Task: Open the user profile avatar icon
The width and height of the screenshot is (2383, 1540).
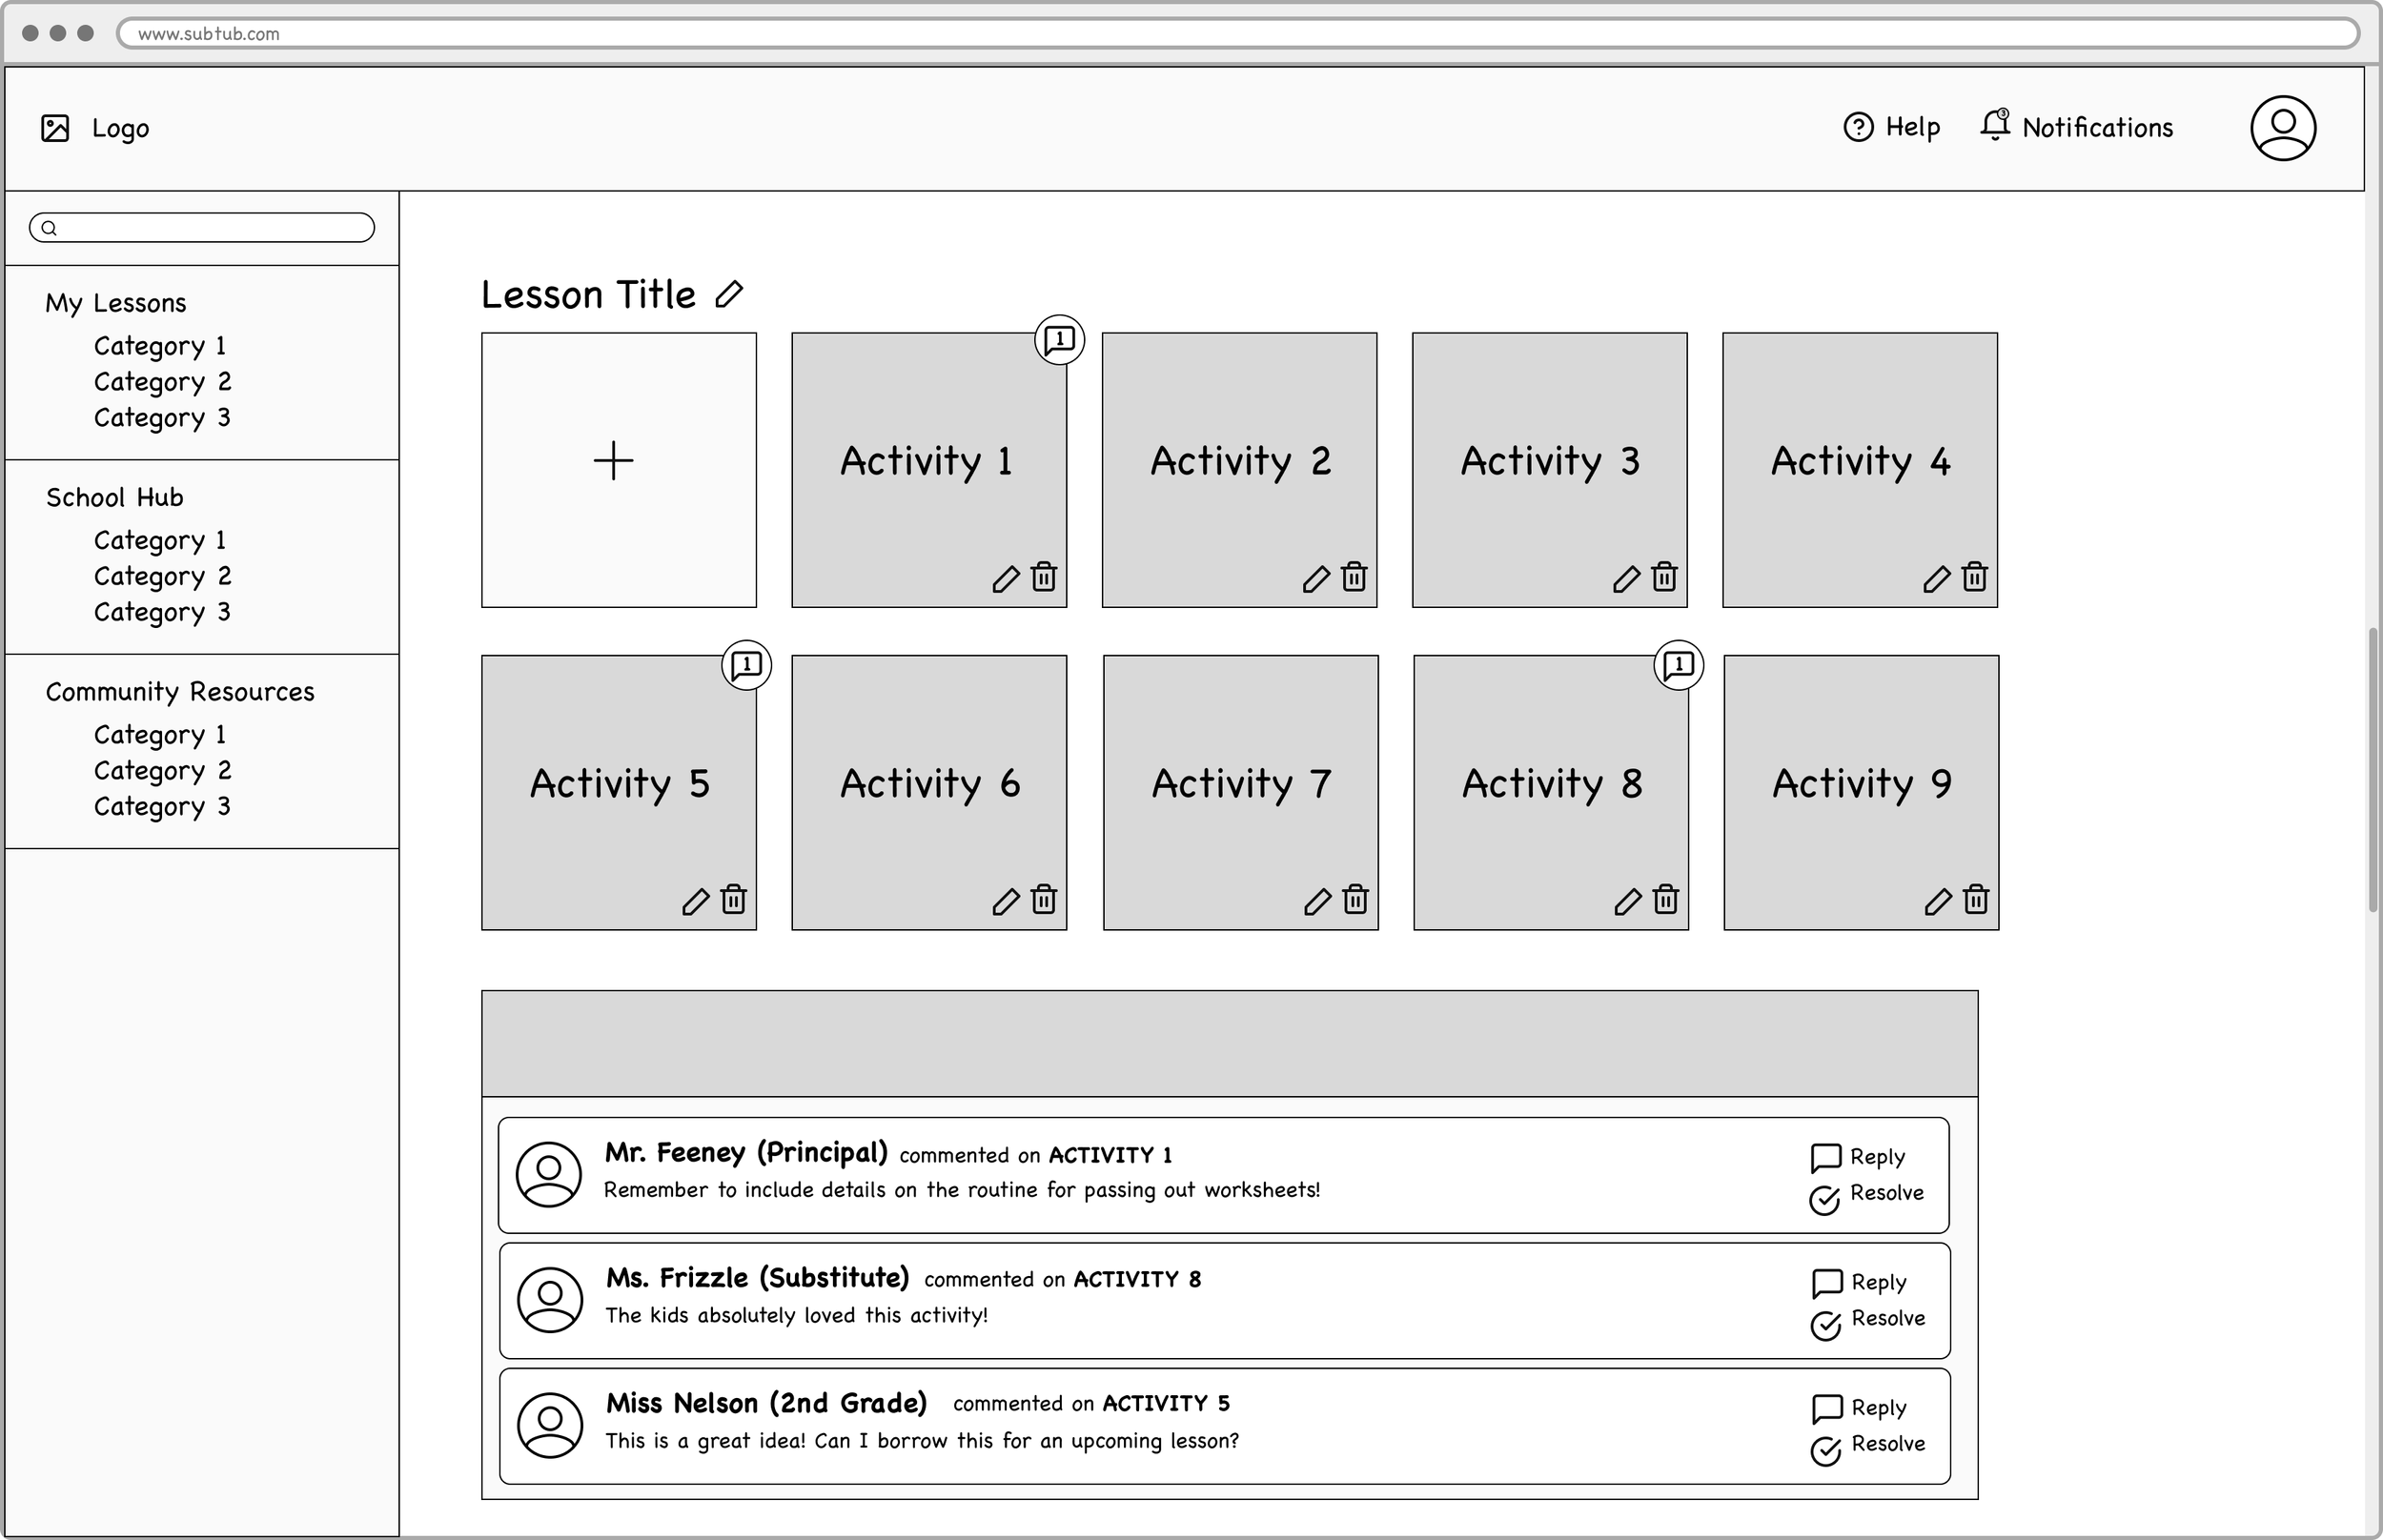Action: coord(2282,128)
